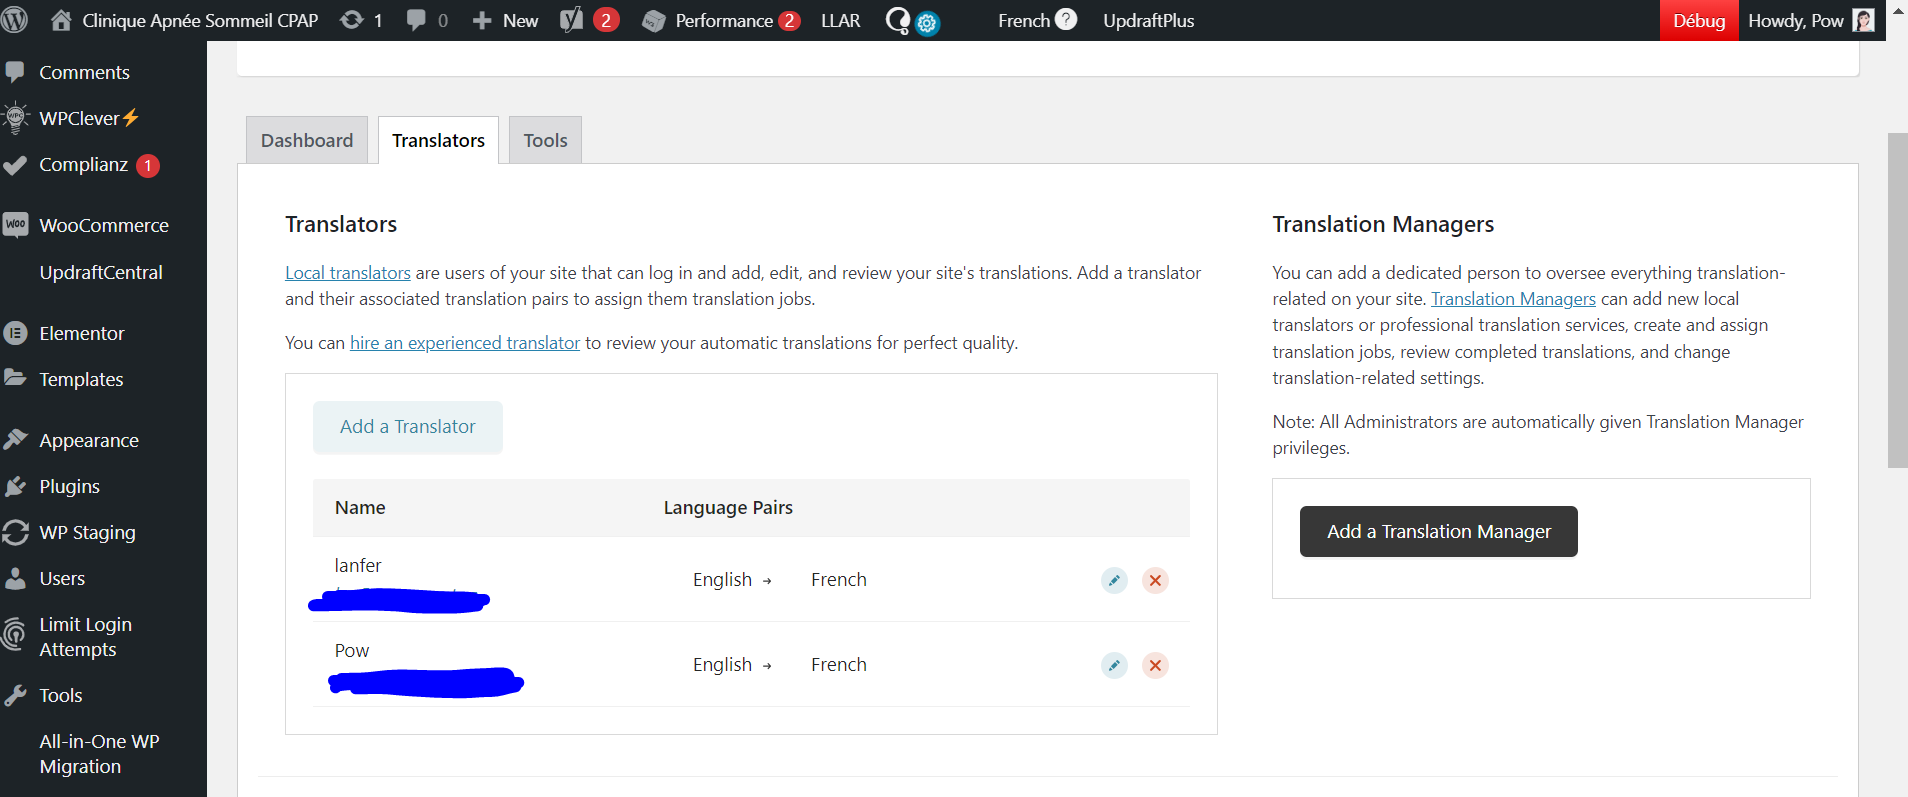The image size is (1908, 797).
Task: Switch to the Tools tab
Action: pos(545,140)
